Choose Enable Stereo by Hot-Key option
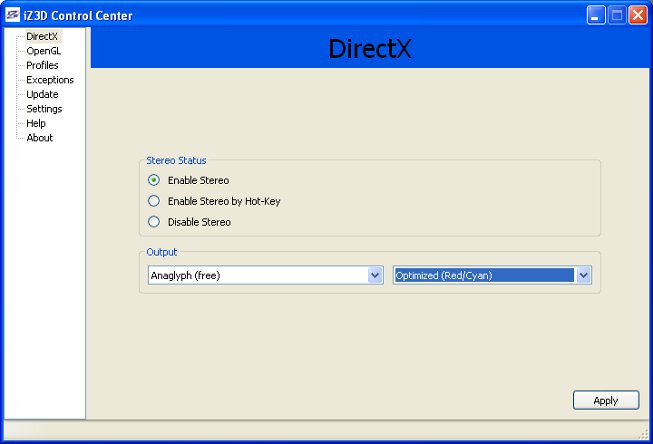The image size is (653, 444). [154, 201]
